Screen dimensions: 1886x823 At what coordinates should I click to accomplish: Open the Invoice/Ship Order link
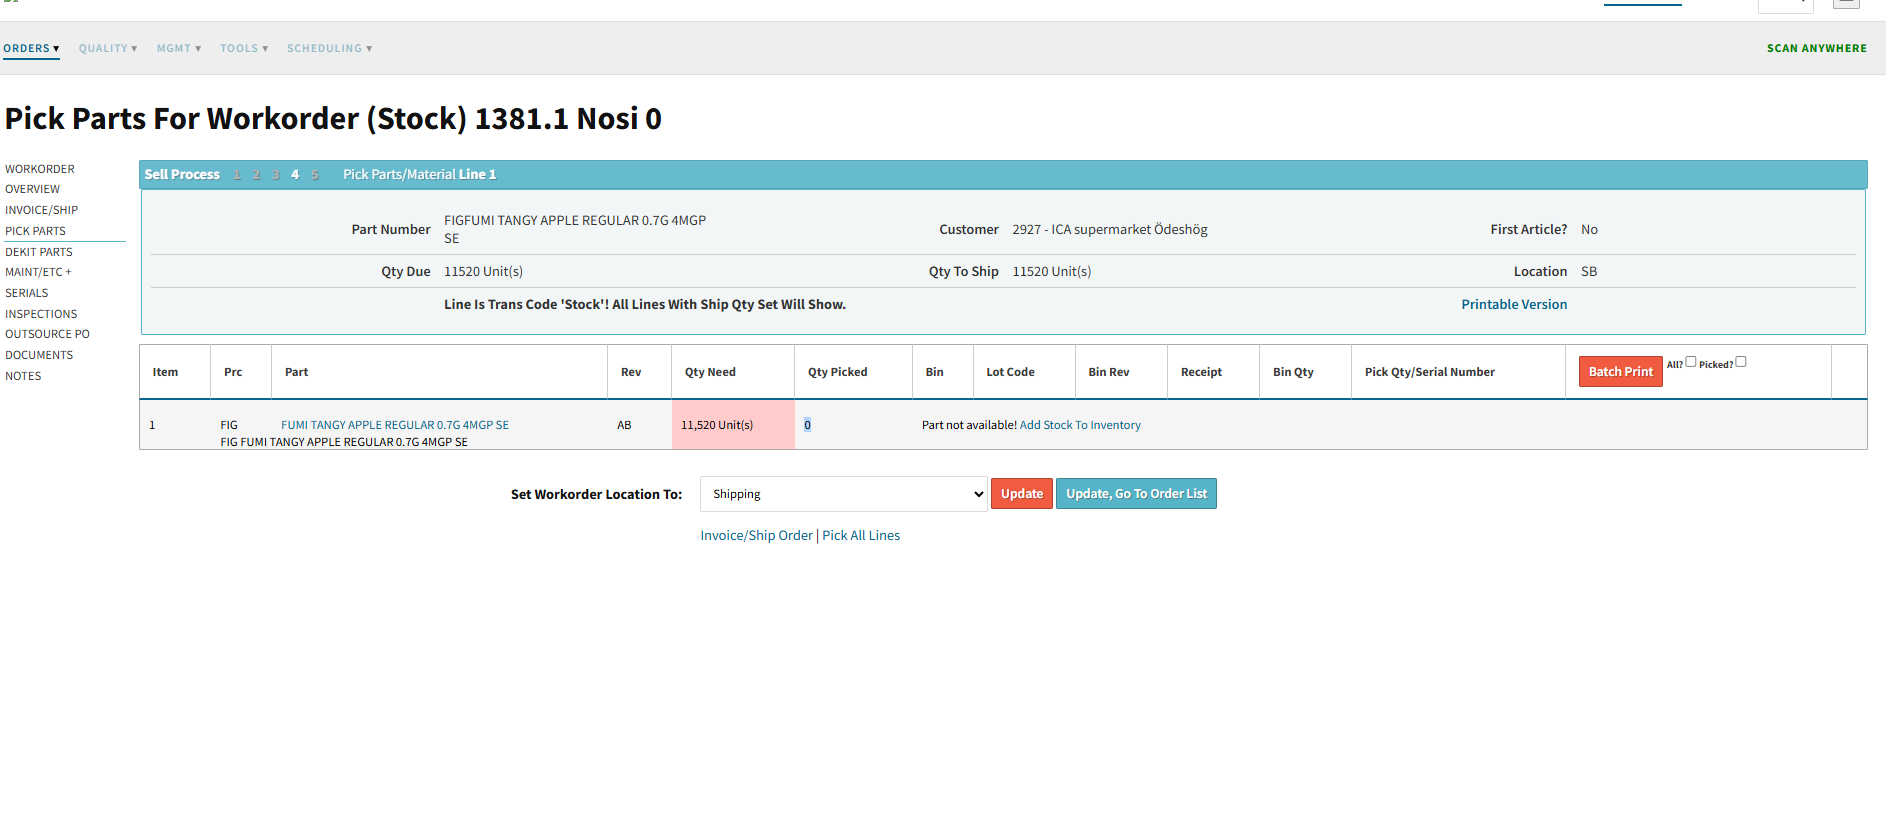[x=756, y=536]
